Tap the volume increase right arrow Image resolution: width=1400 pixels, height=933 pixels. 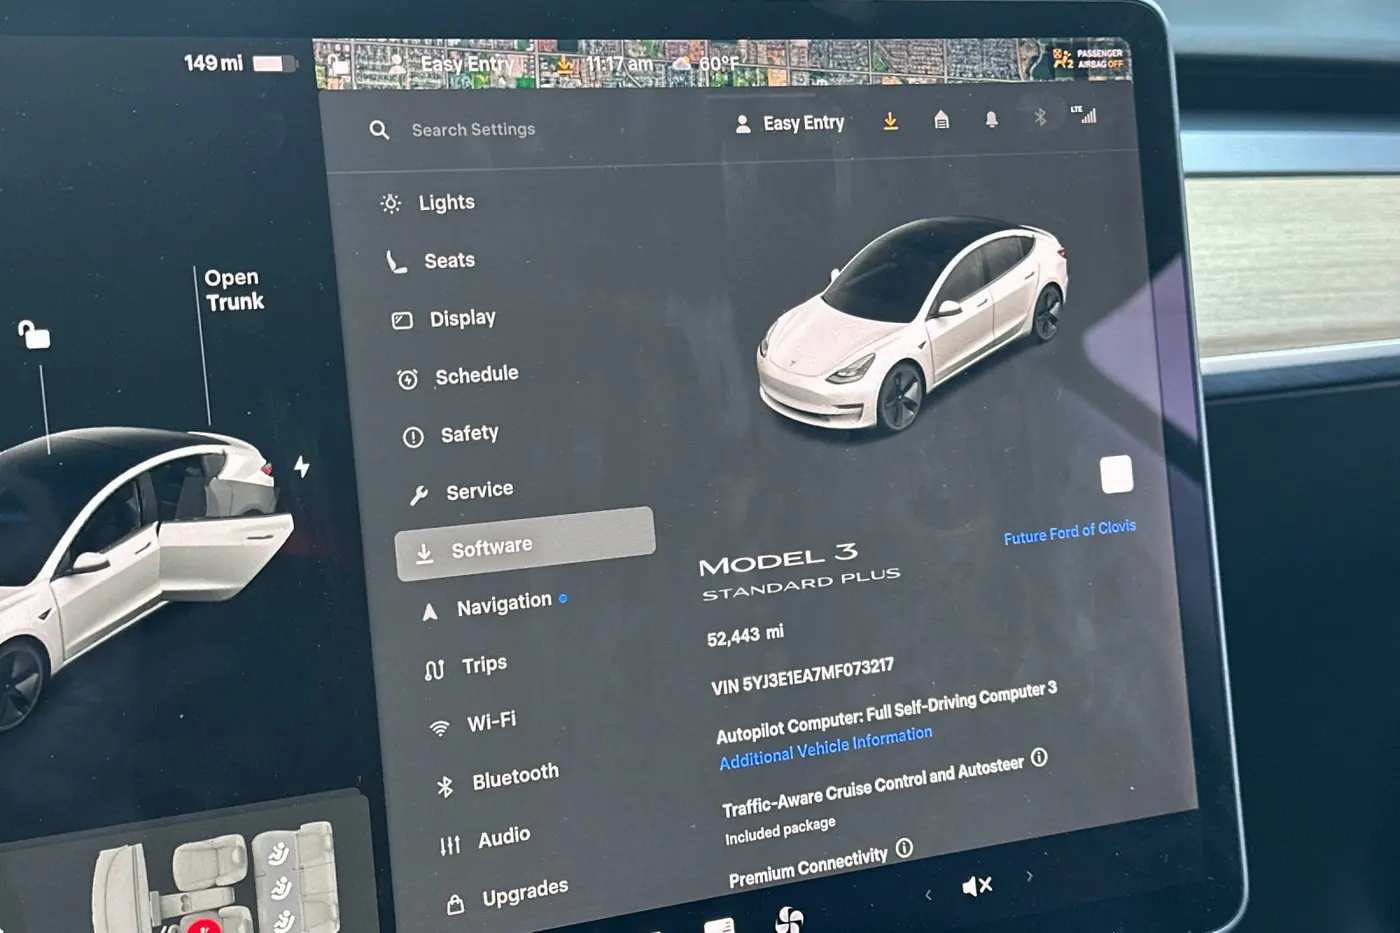click(x=1029, y=876)
